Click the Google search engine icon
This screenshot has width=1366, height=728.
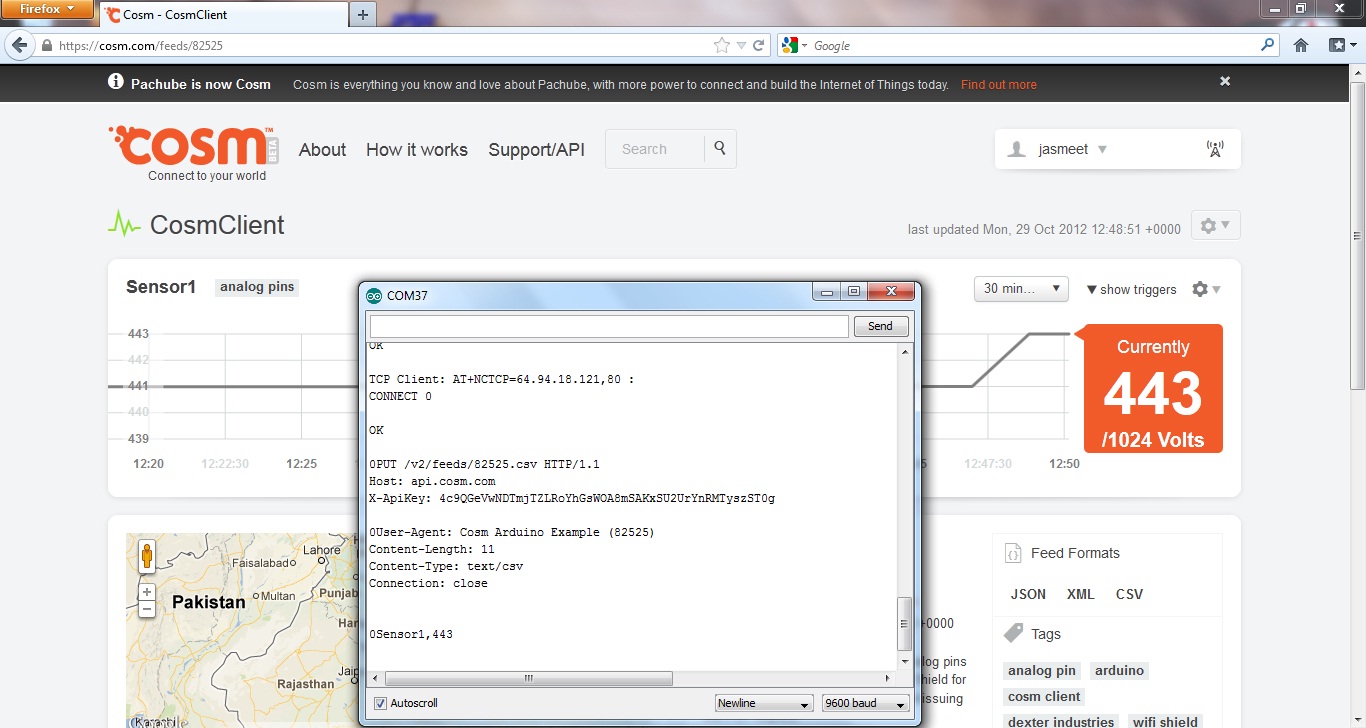click(x=790, y=45)
